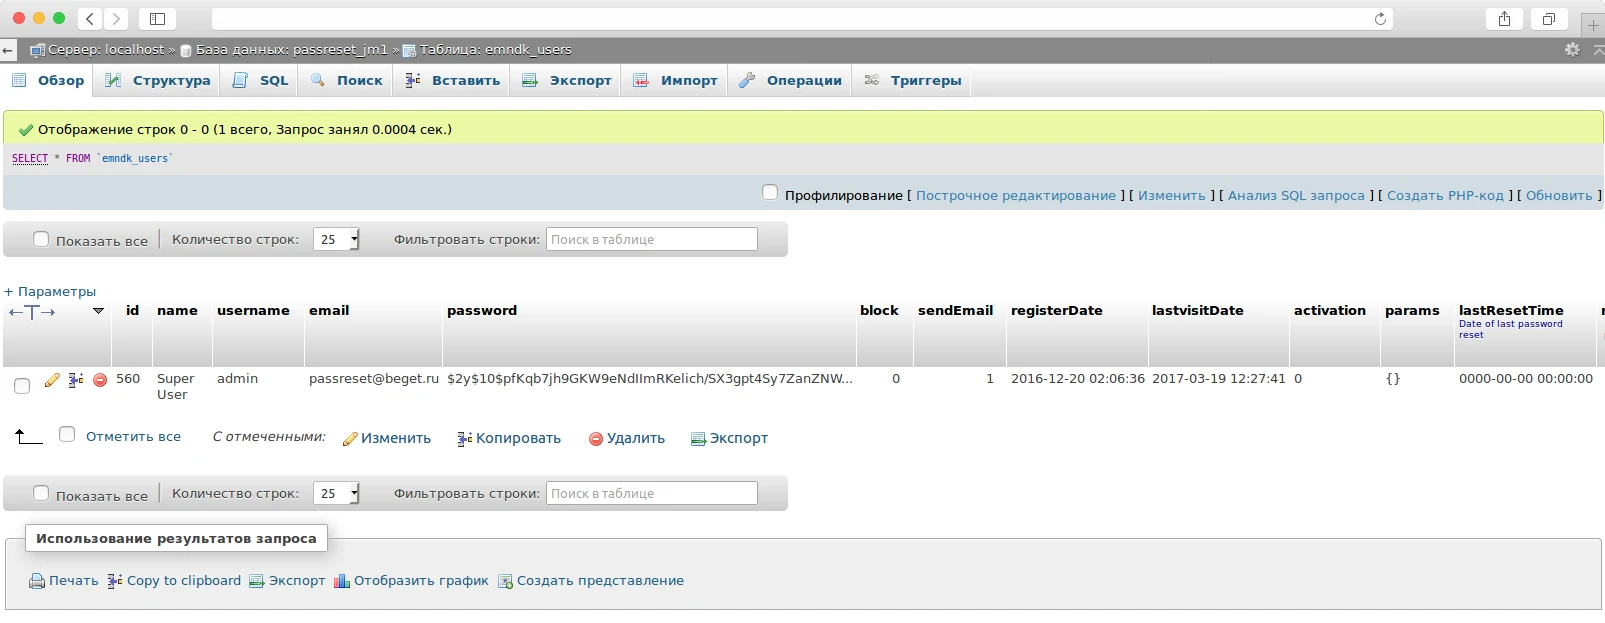The width and height of the screenshot is (1605, 623).
Task: Click Копировать for checked rows
Action: [509, 438]
